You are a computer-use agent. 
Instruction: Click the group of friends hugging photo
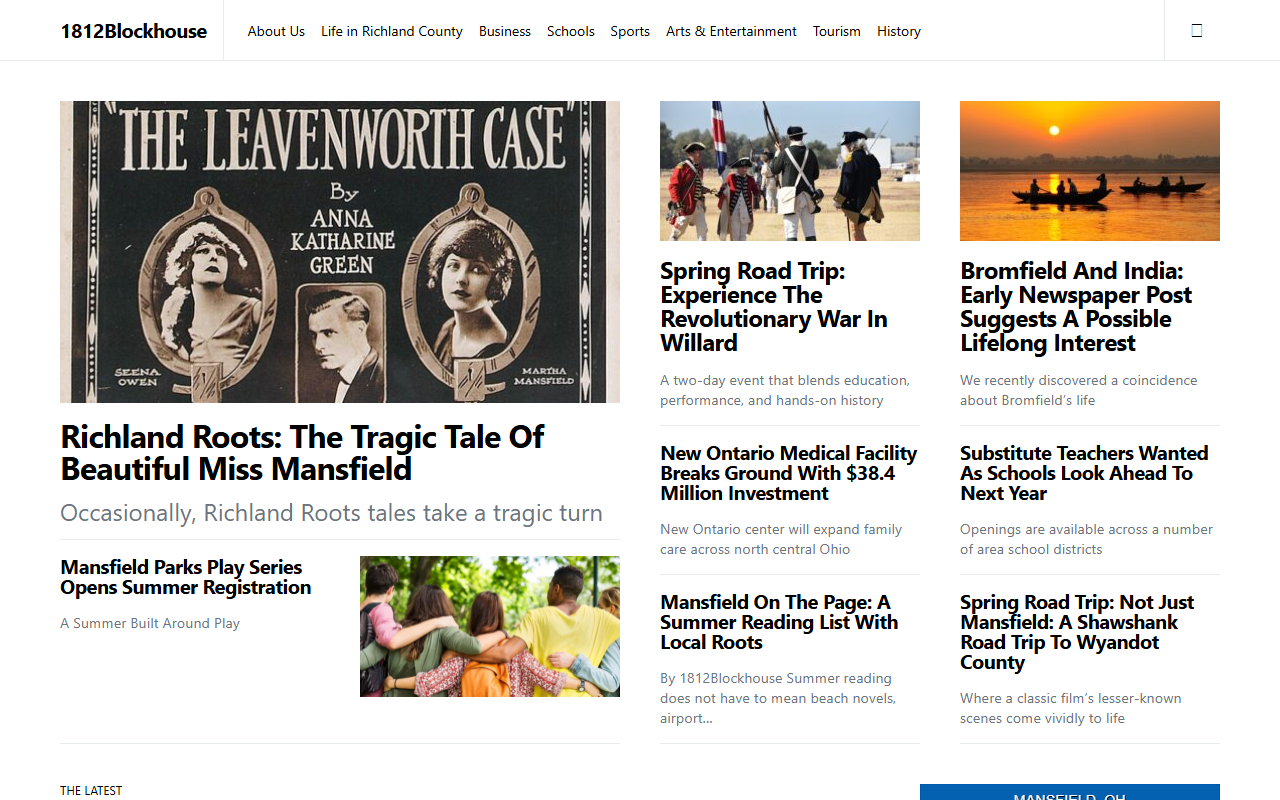point(490,627)
